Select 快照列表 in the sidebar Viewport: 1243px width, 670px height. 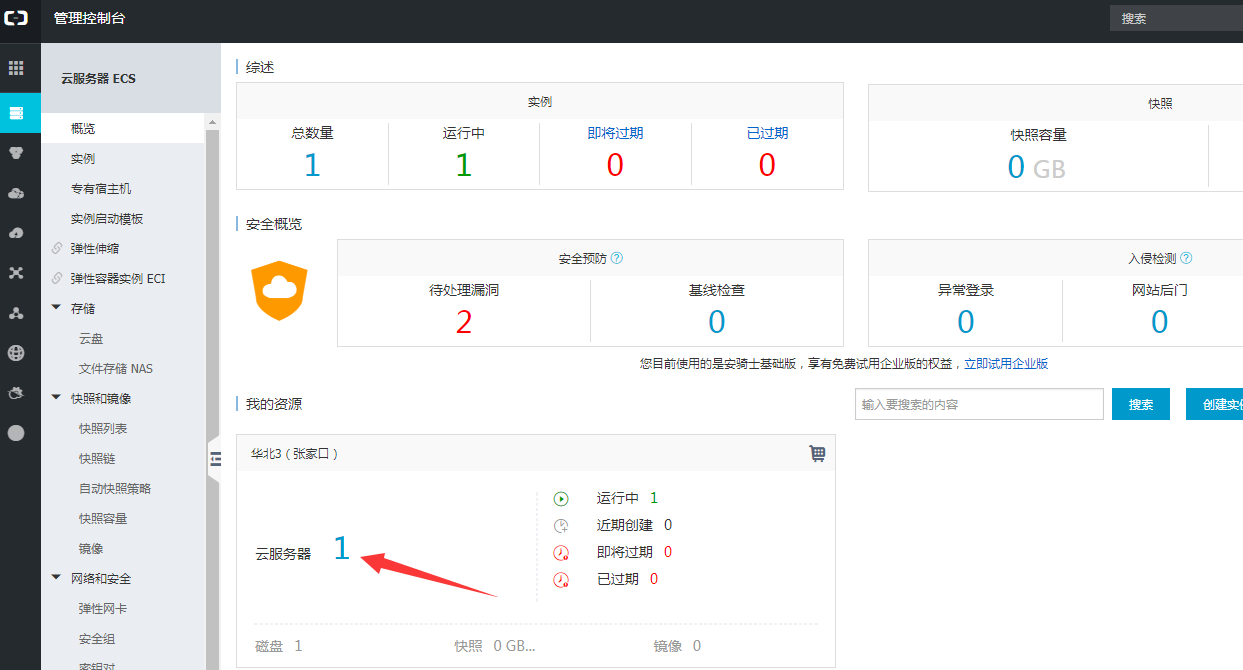coord(103,429)
